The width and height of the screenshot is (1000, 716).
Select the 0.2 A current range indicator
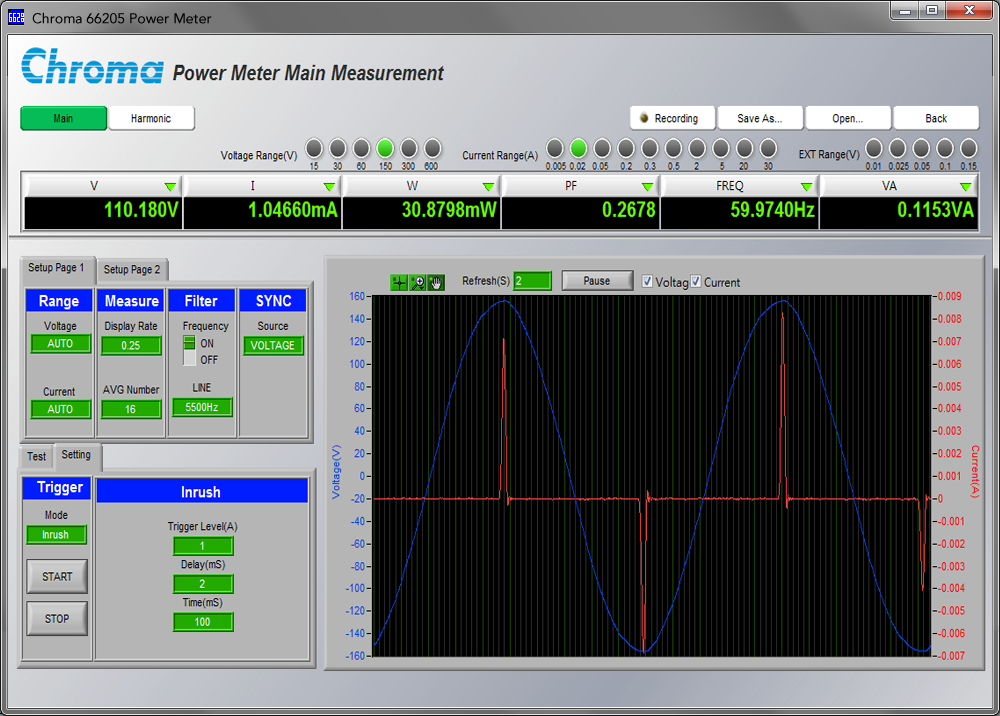pyautogui.click(x=626, y=149)
